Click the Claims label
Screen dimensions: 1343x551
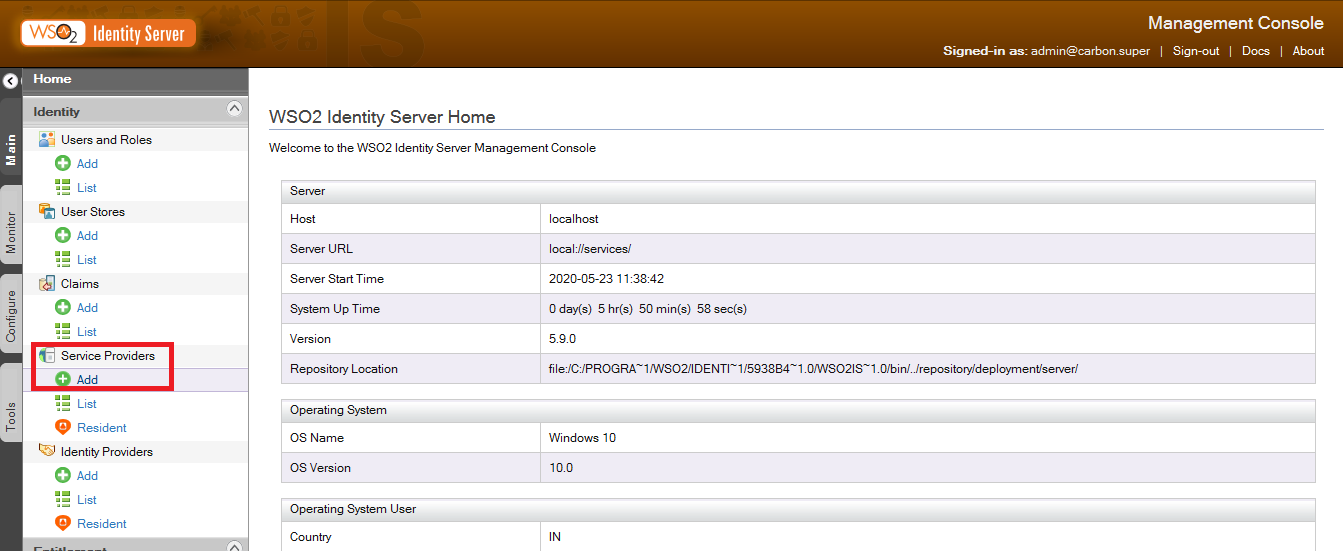pos(80,284)
